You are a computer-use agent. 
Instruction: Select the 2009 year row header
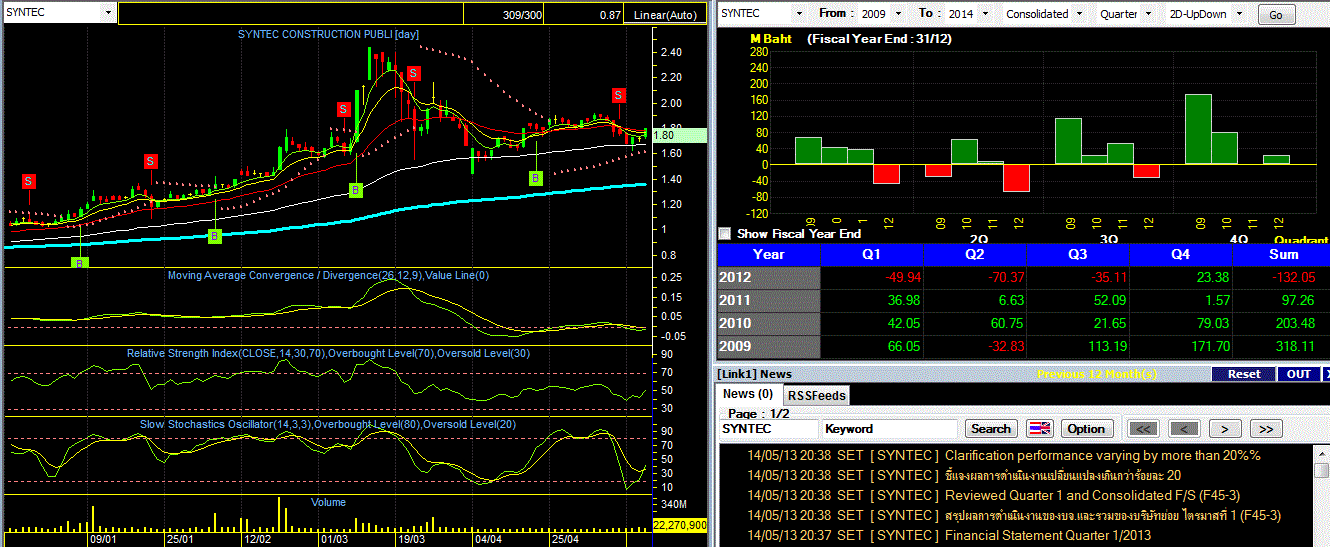click(x=768, y=346)
